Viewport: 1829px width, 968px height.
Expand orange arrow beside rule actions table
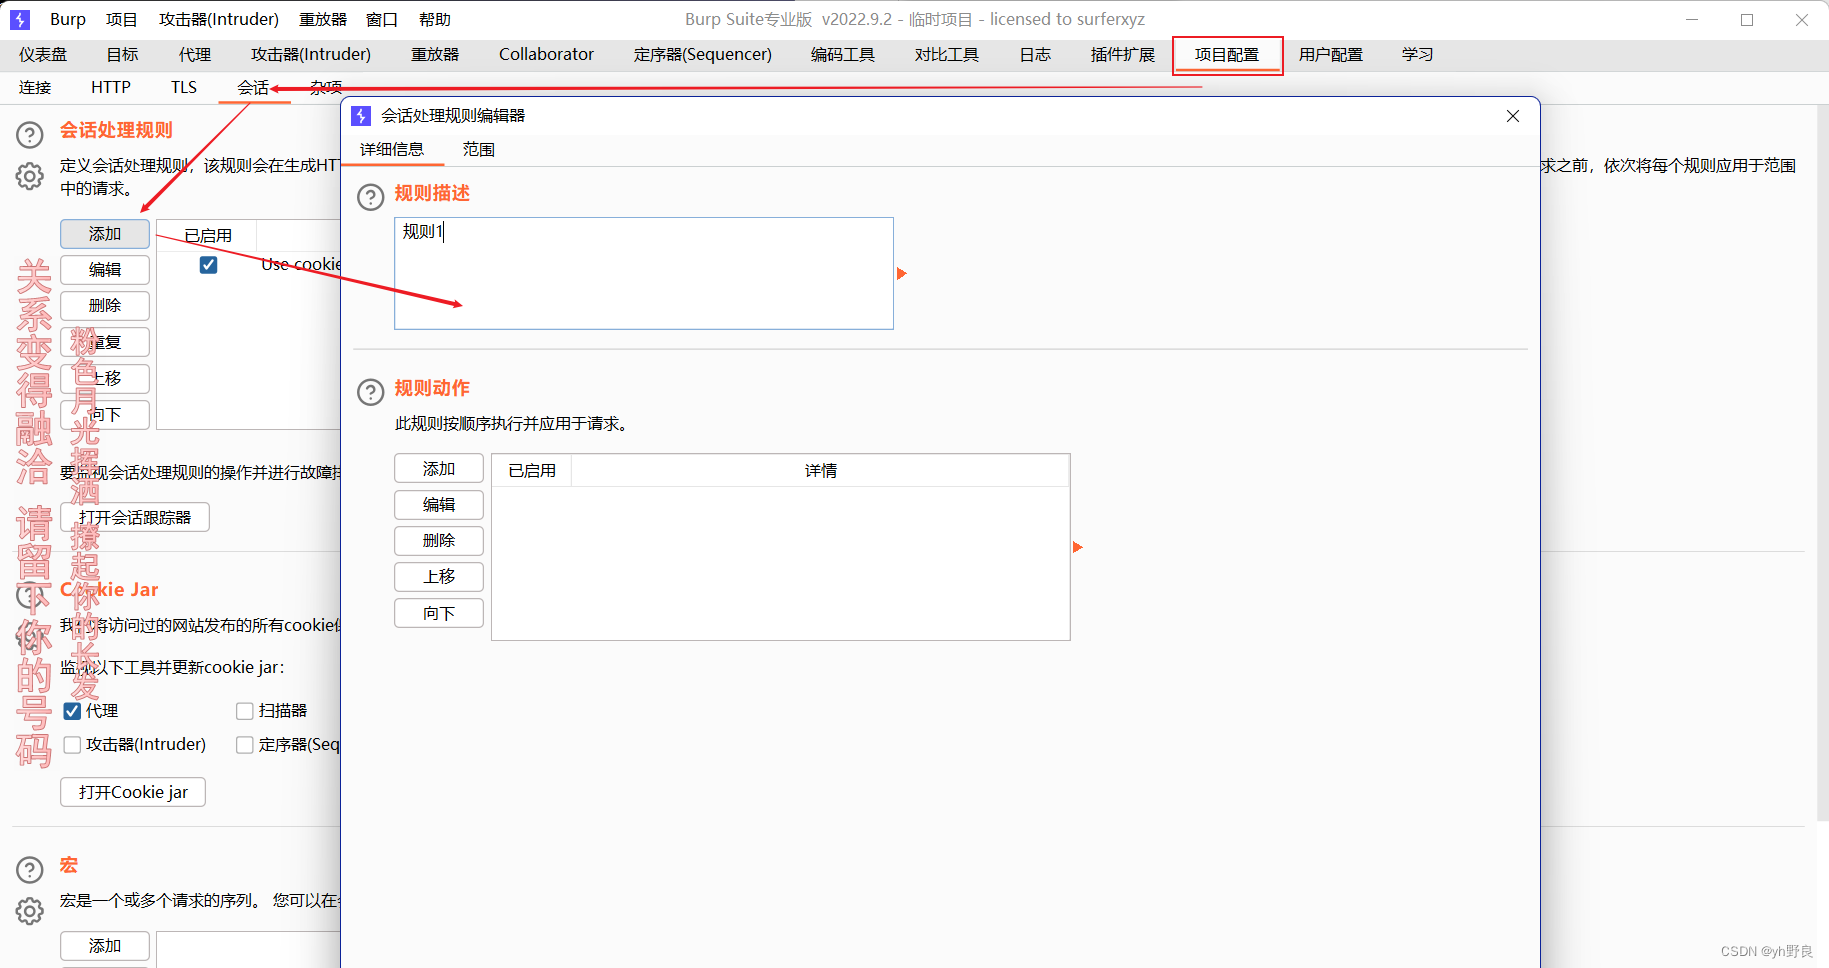pyautogui.click(x=1078, y=547)
